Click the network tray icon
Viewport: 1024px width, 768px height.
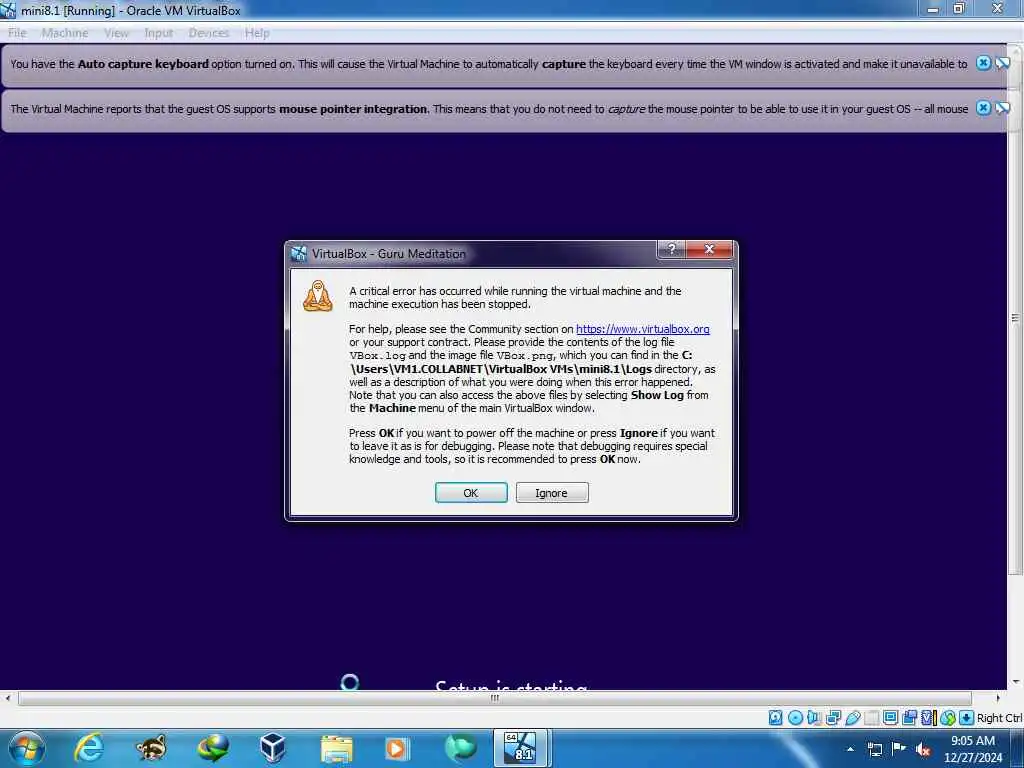[x=874, y=749]
